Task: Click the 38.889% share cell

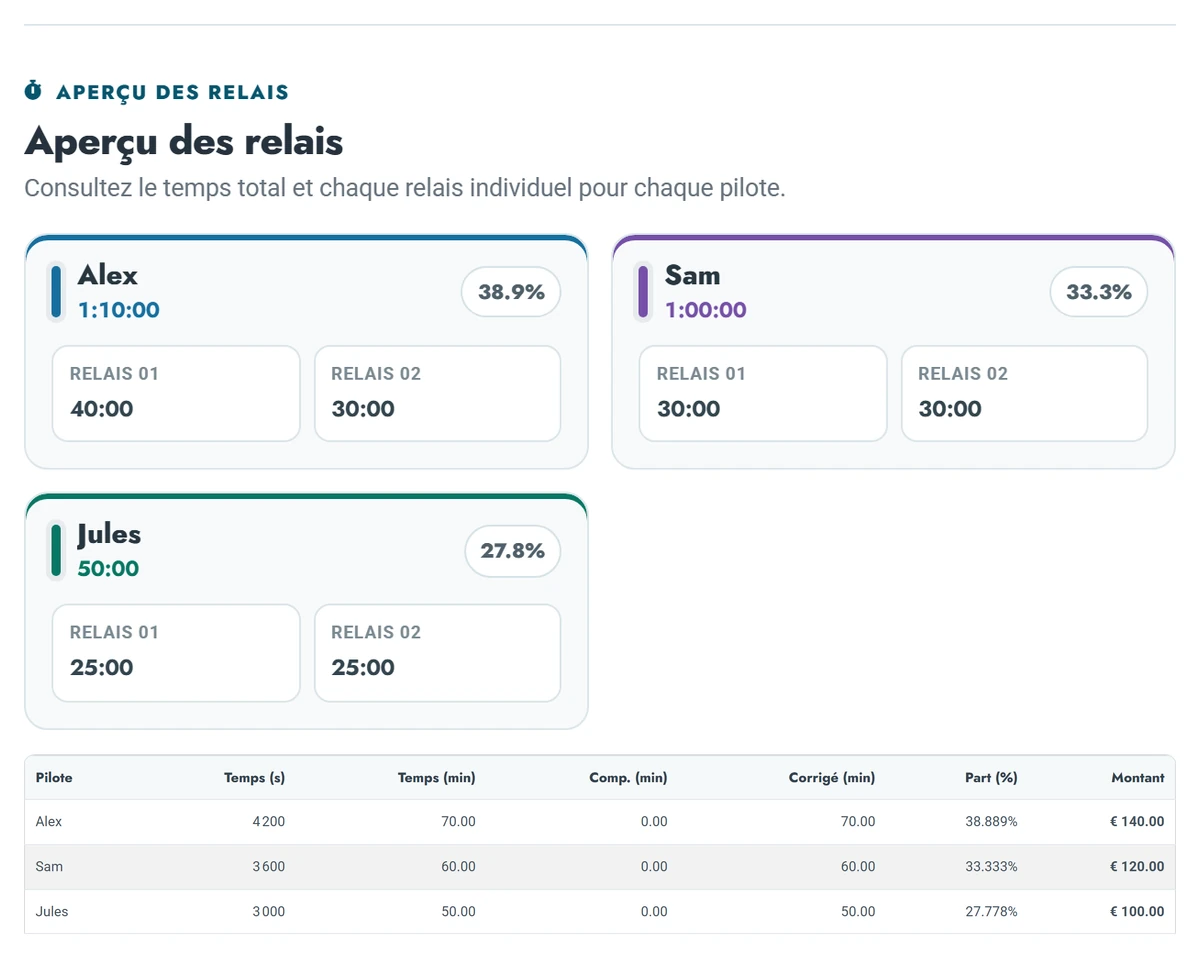Action: click(x=992, y=822)
